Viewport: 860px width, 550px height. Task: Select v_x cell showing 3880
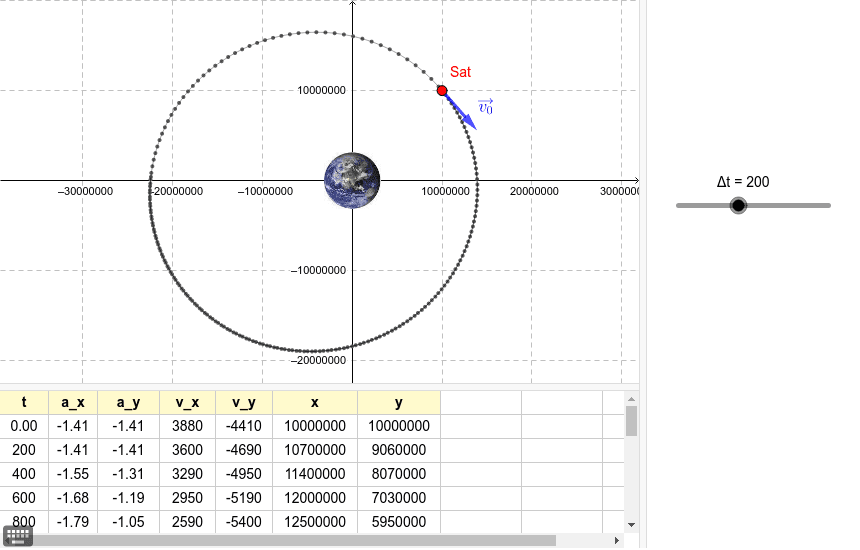tap(188, 426)
